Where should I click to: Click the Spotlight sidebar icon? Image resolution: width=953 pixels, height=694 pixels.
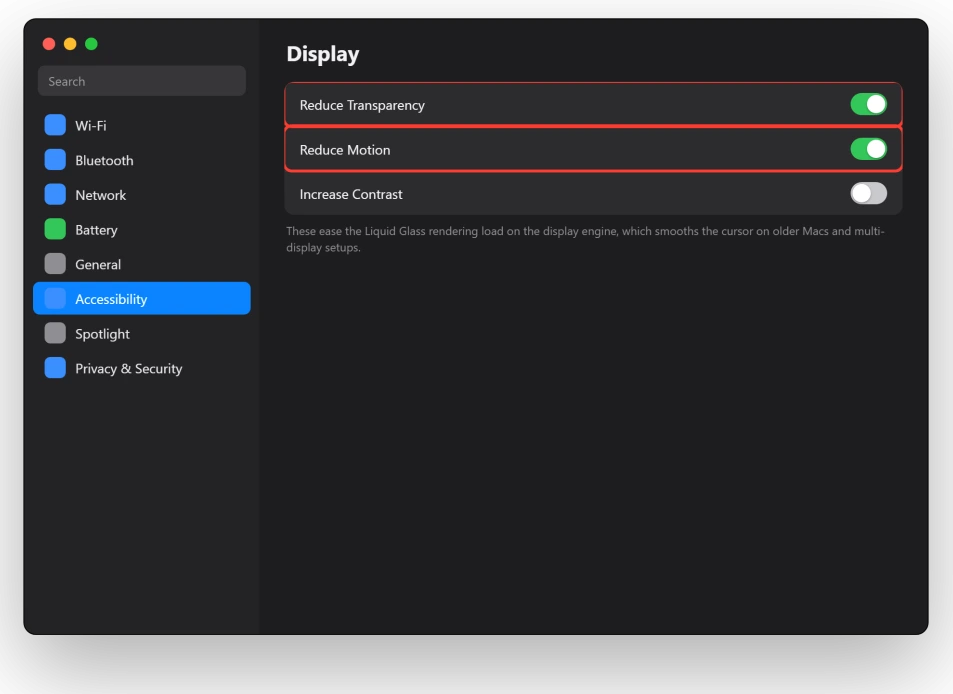[x=55, y=333]
